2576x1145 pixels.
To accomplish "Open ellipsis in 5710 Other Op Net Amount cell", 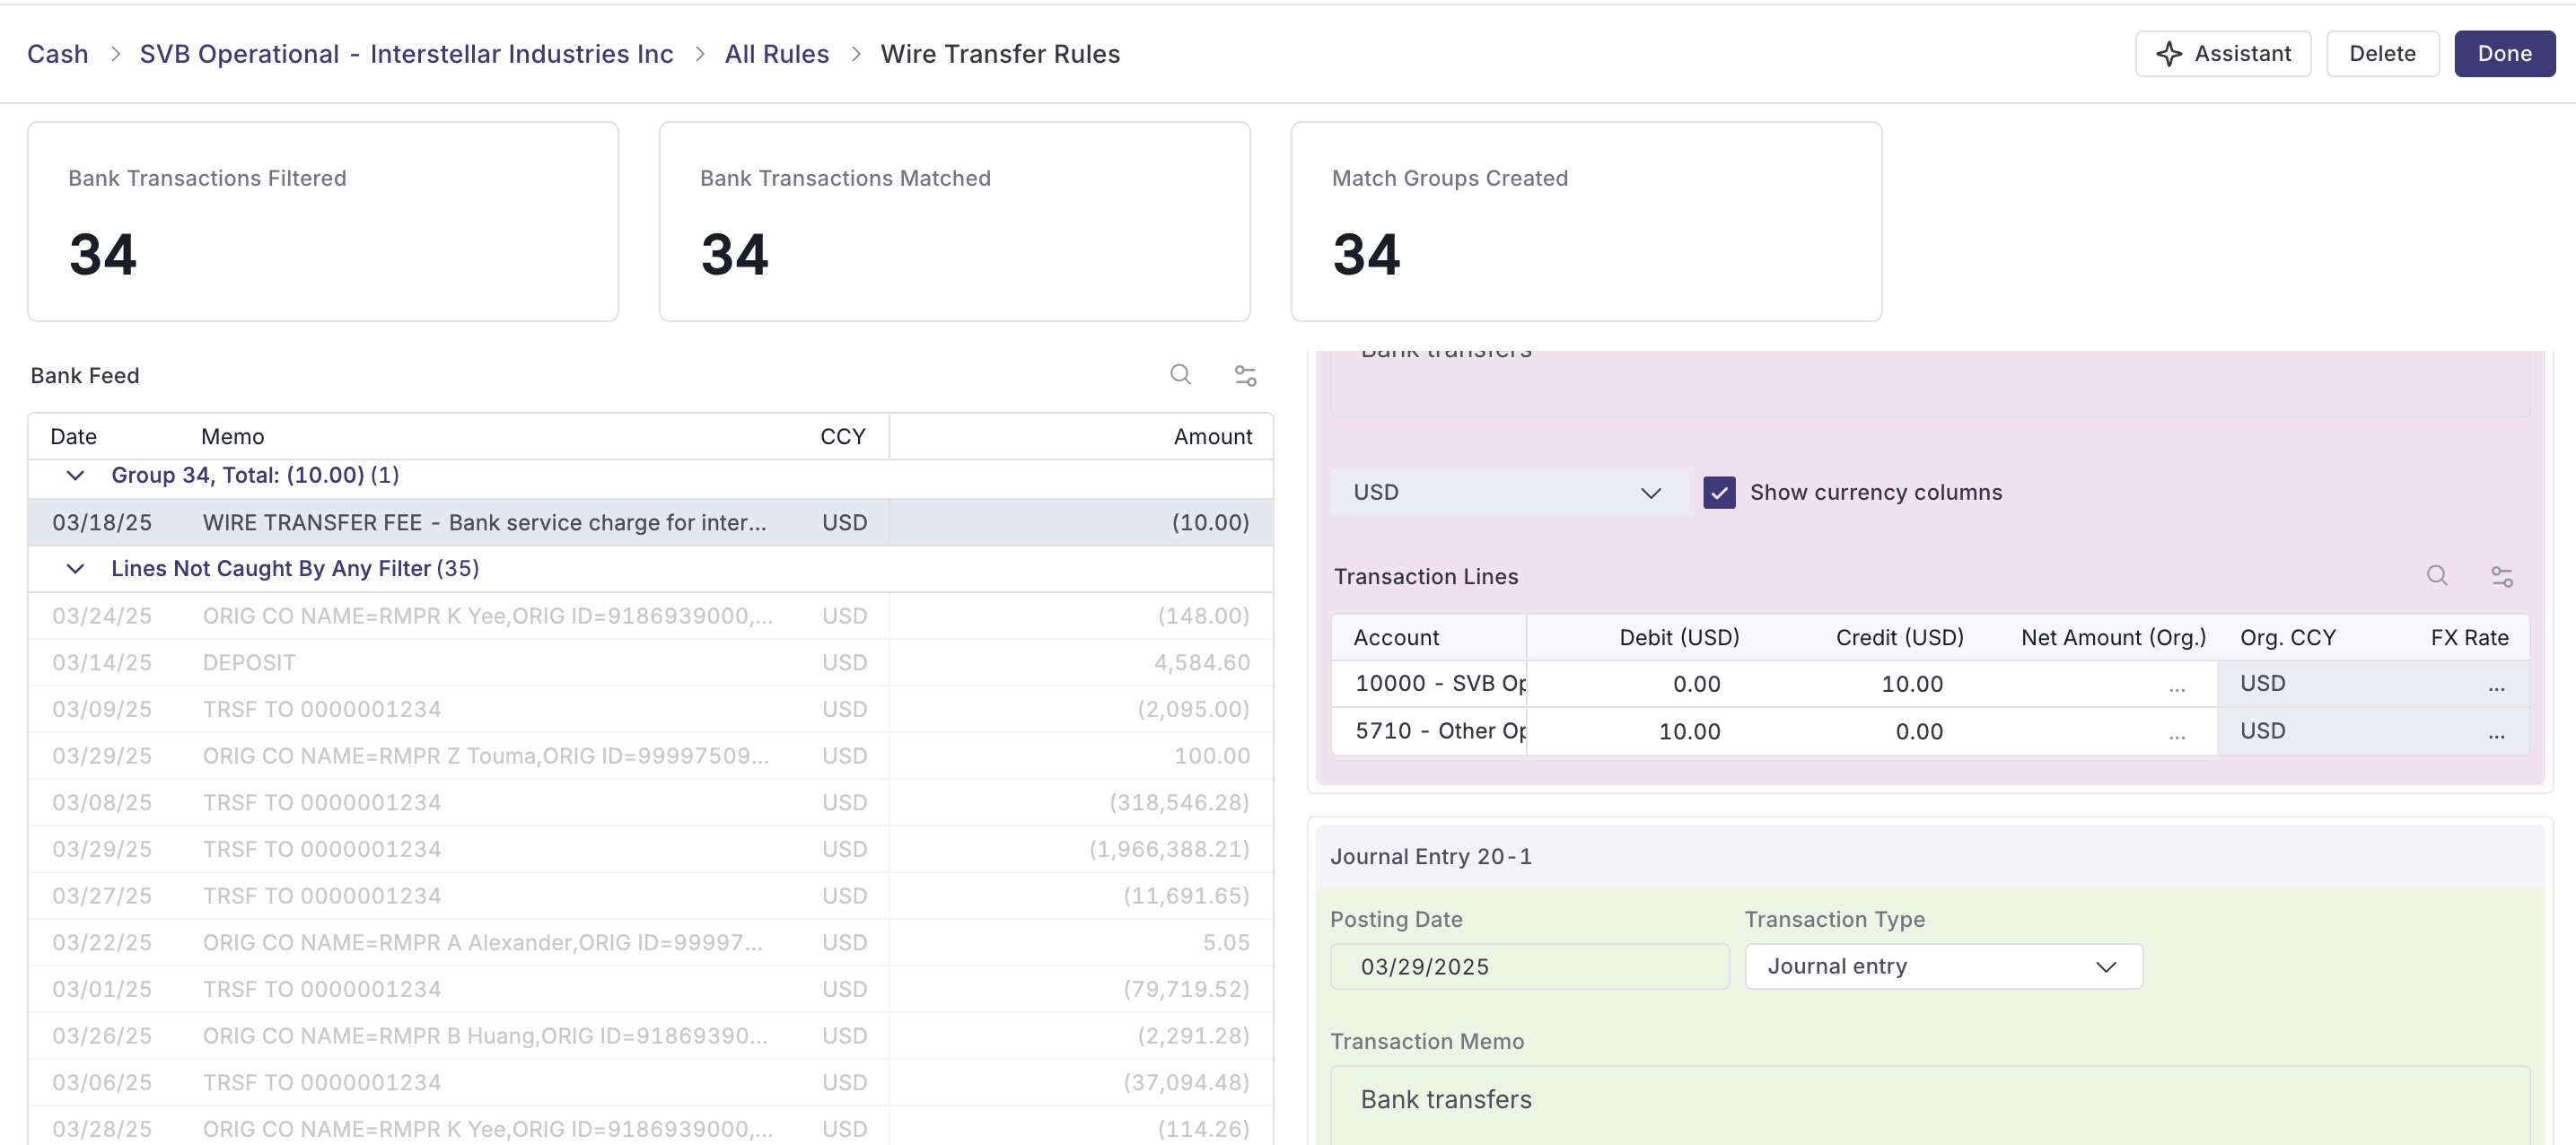I will pyautogui.click(x=2177, y=732).
